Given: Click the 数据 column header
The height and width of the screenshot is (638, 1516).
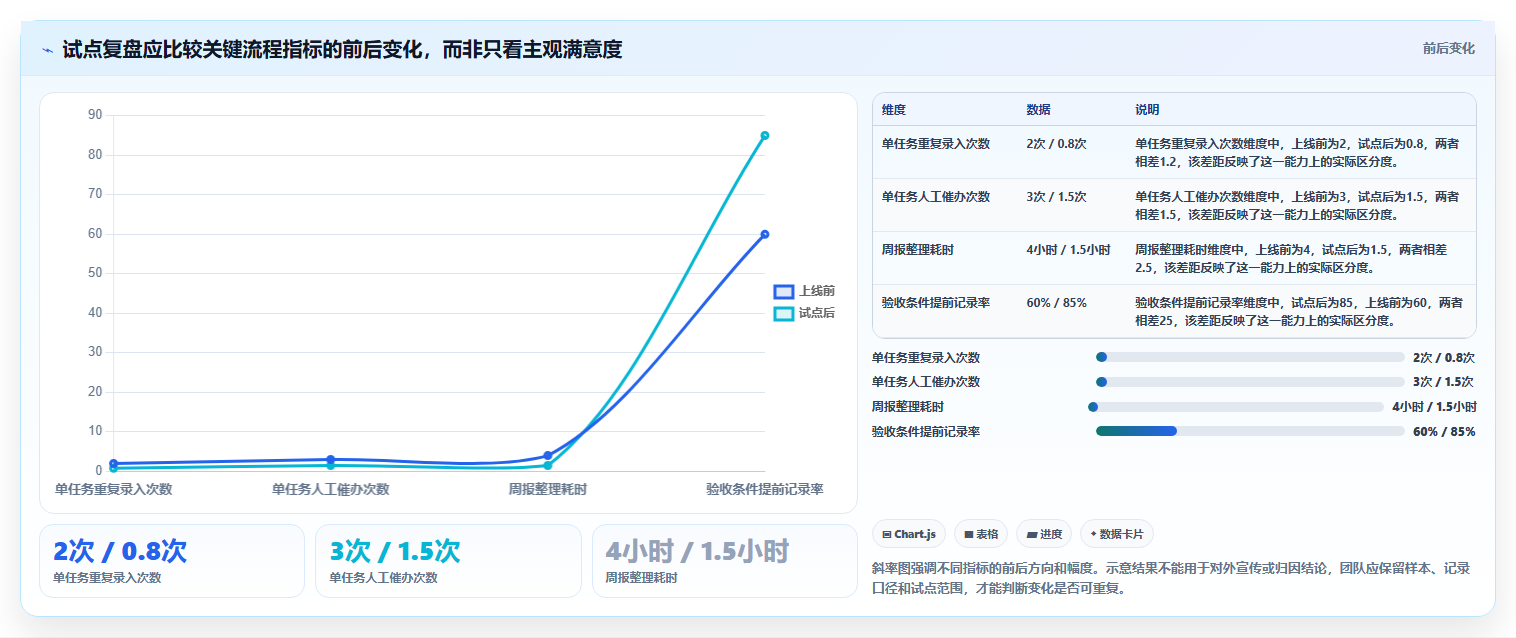Looking at the screenshot, I should (x=1038, y=110).
